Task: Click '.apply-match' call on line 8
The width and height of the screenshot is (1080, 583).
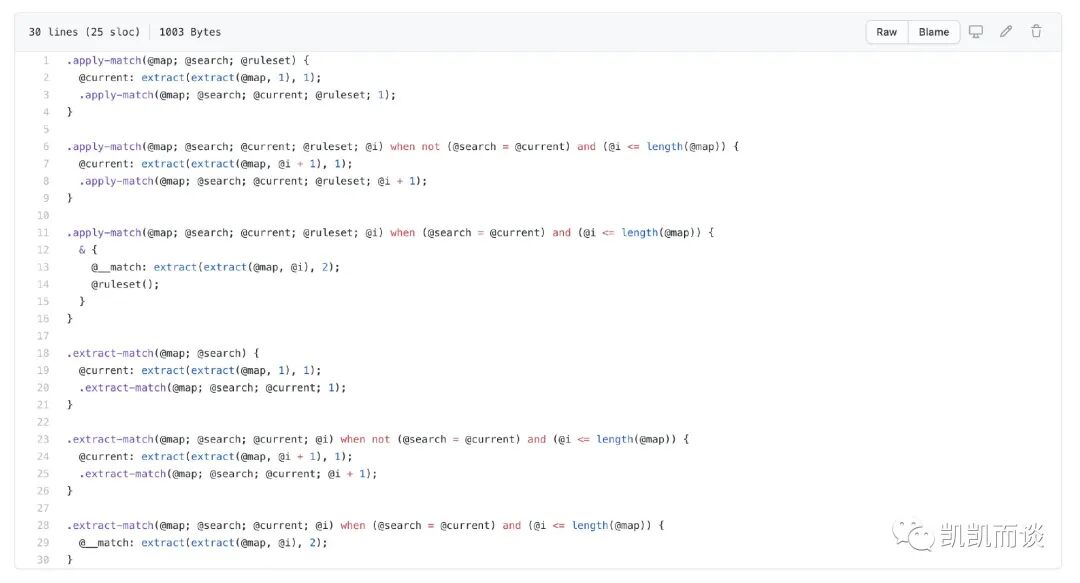Action: point(116,181)
